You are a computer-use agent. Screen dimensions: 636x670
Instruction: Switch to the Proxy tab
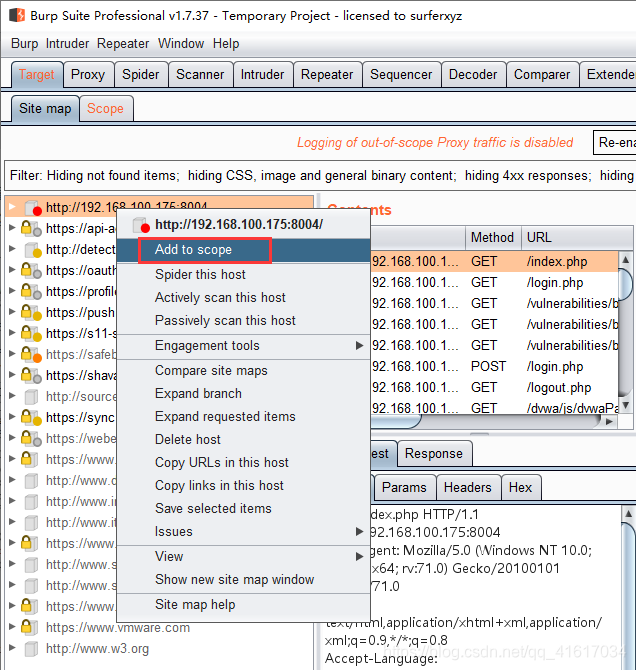(88, 75)
